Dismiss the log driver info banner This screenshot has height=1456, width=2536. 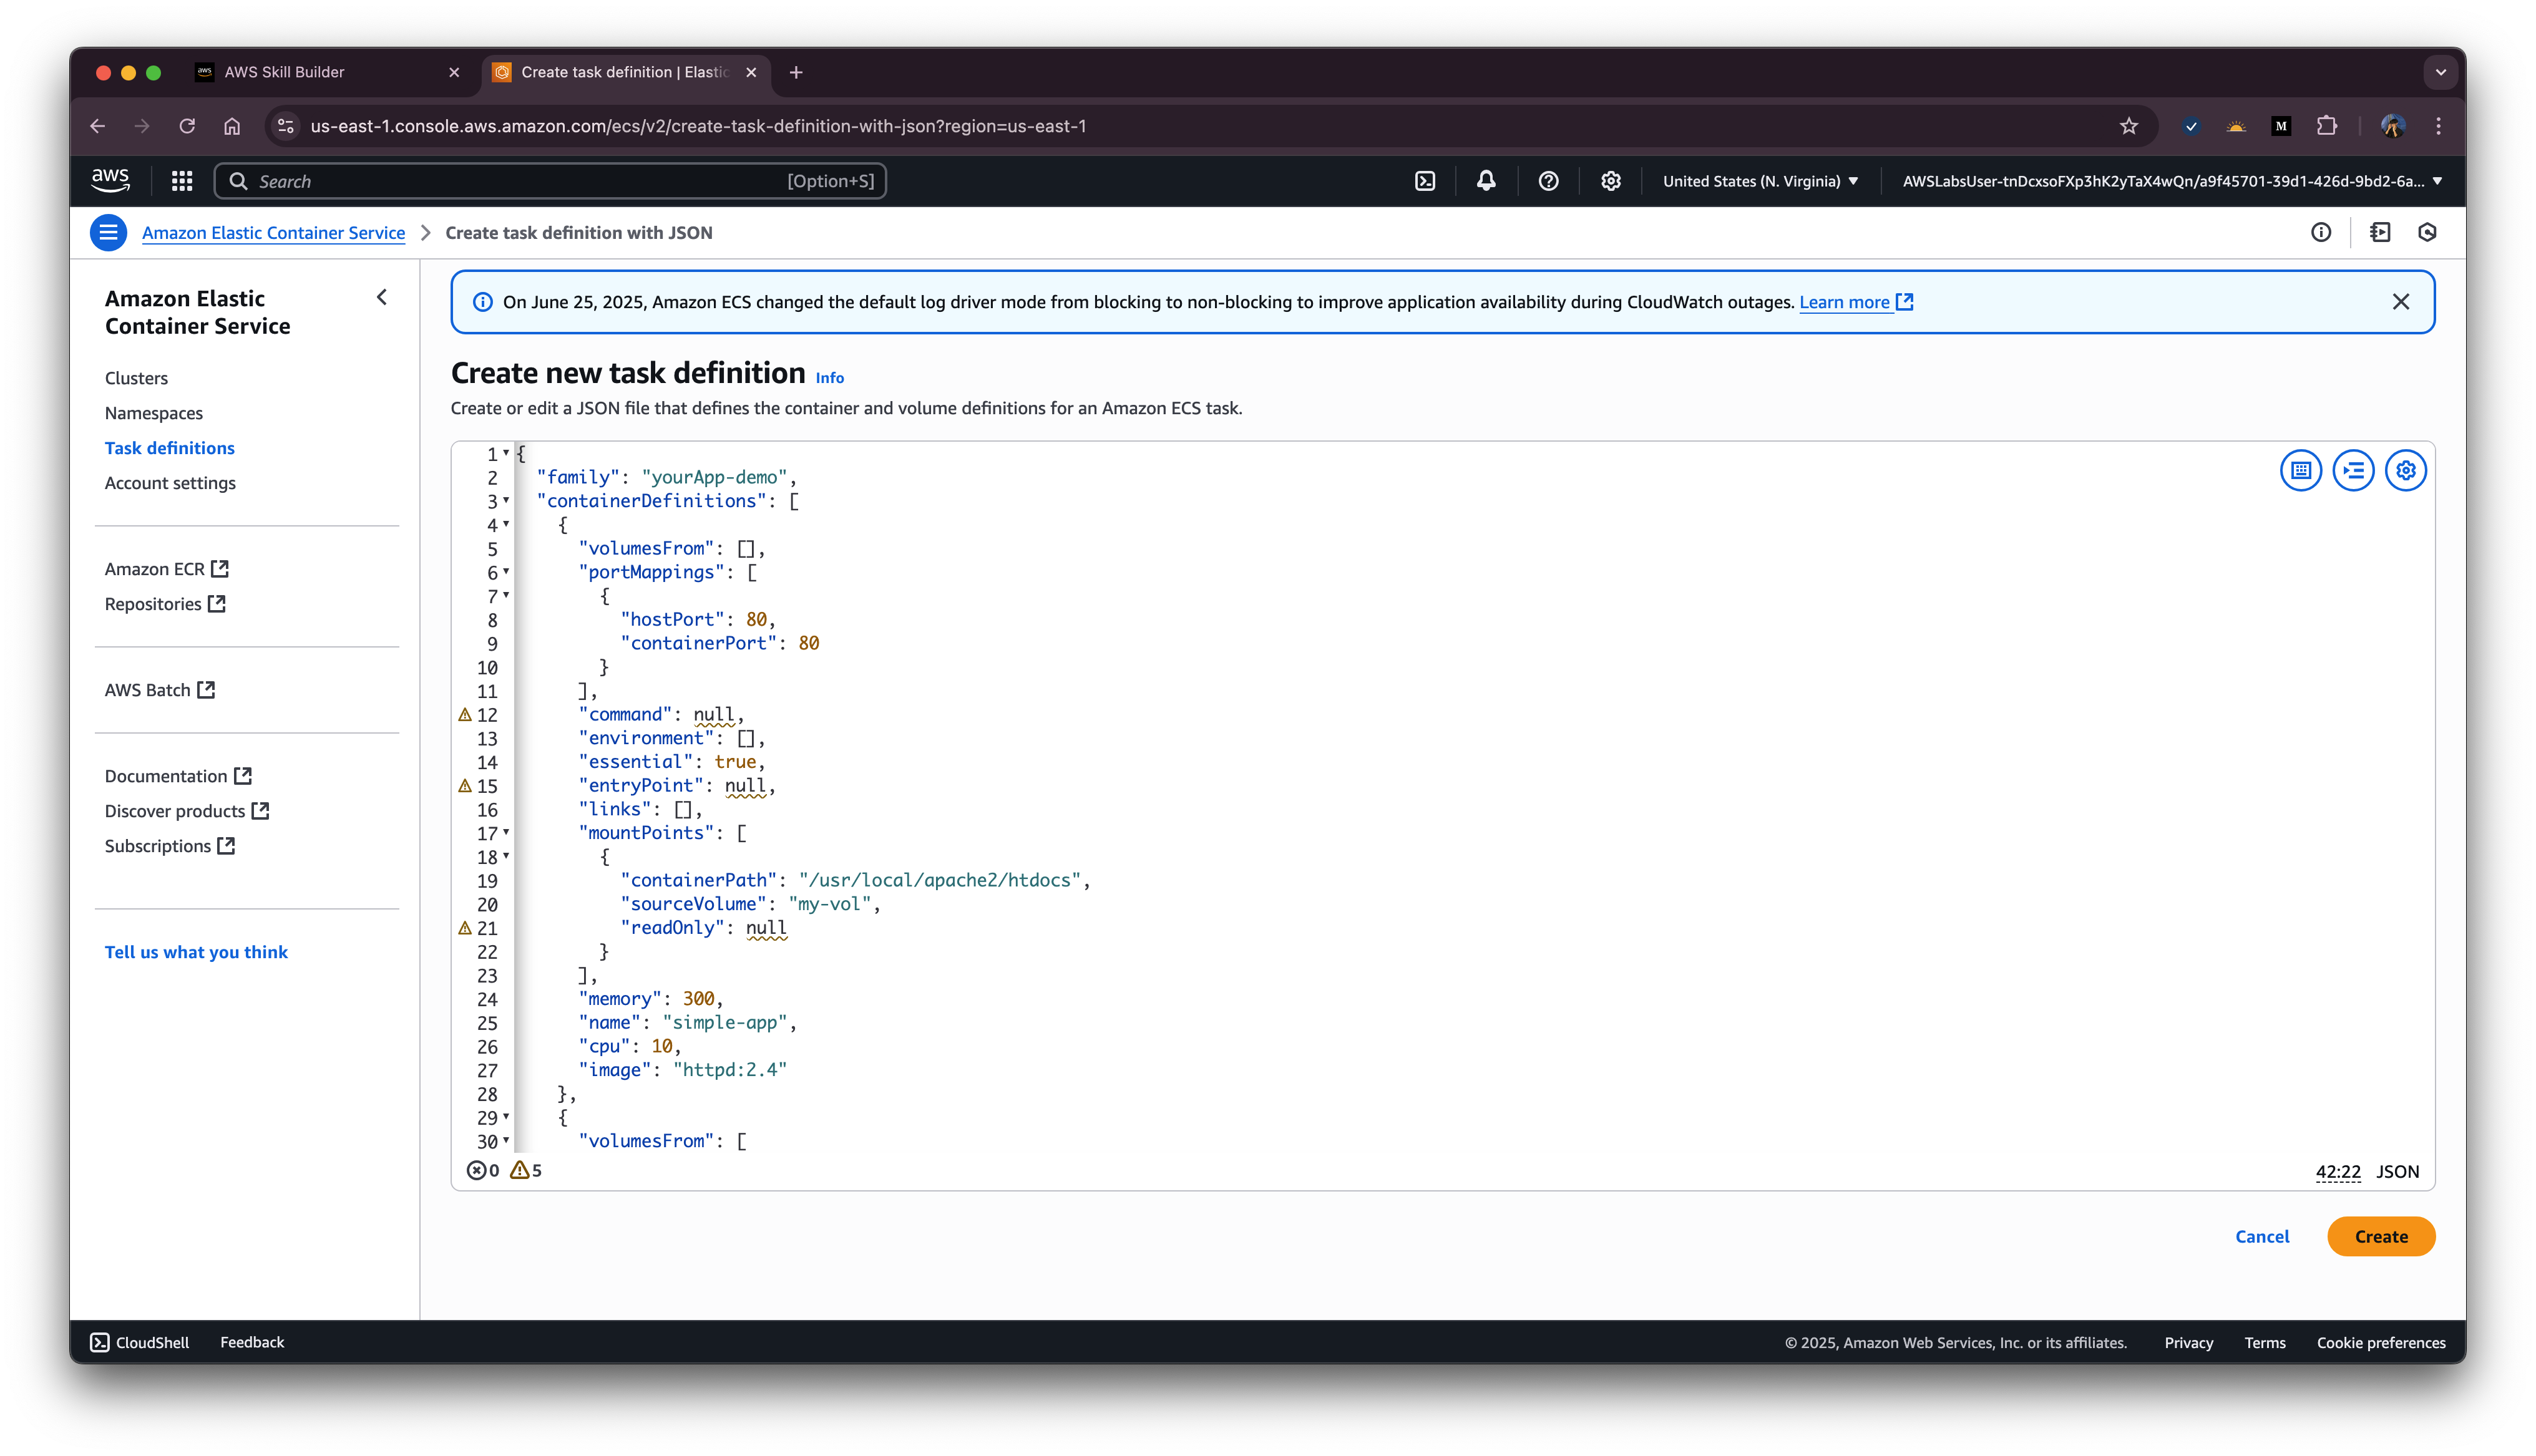[2401, 302]
